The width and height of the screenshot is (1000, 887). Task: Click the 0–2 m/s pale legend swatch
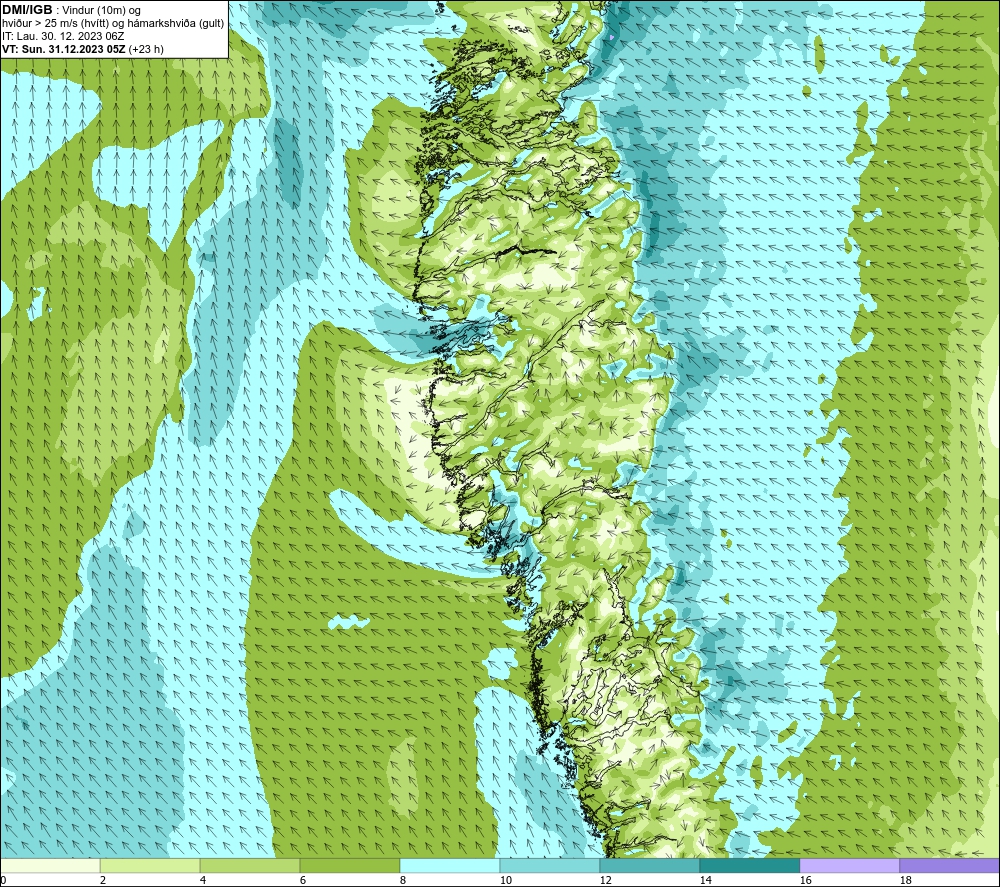(x=50, y=865)
